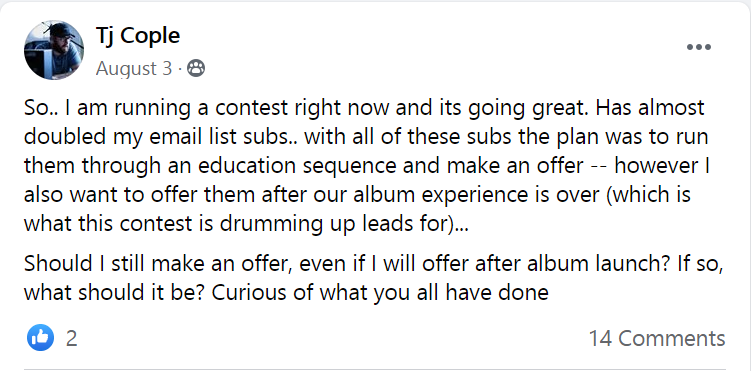751x371 pixels.
Task: Click the "--" dash before "however"
Action: (x=598, y=167)
